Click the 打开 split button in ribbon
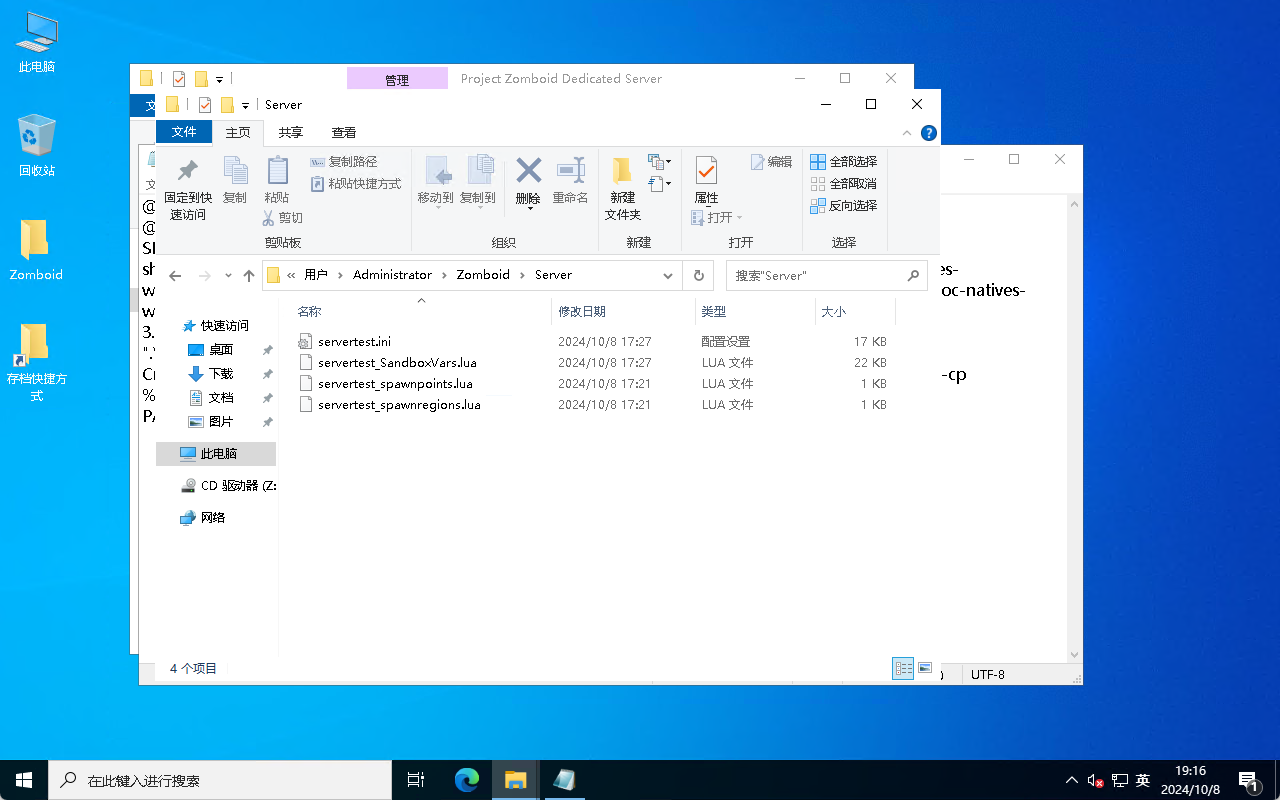Screen dimensions: 1280x800 coord(716,218)
